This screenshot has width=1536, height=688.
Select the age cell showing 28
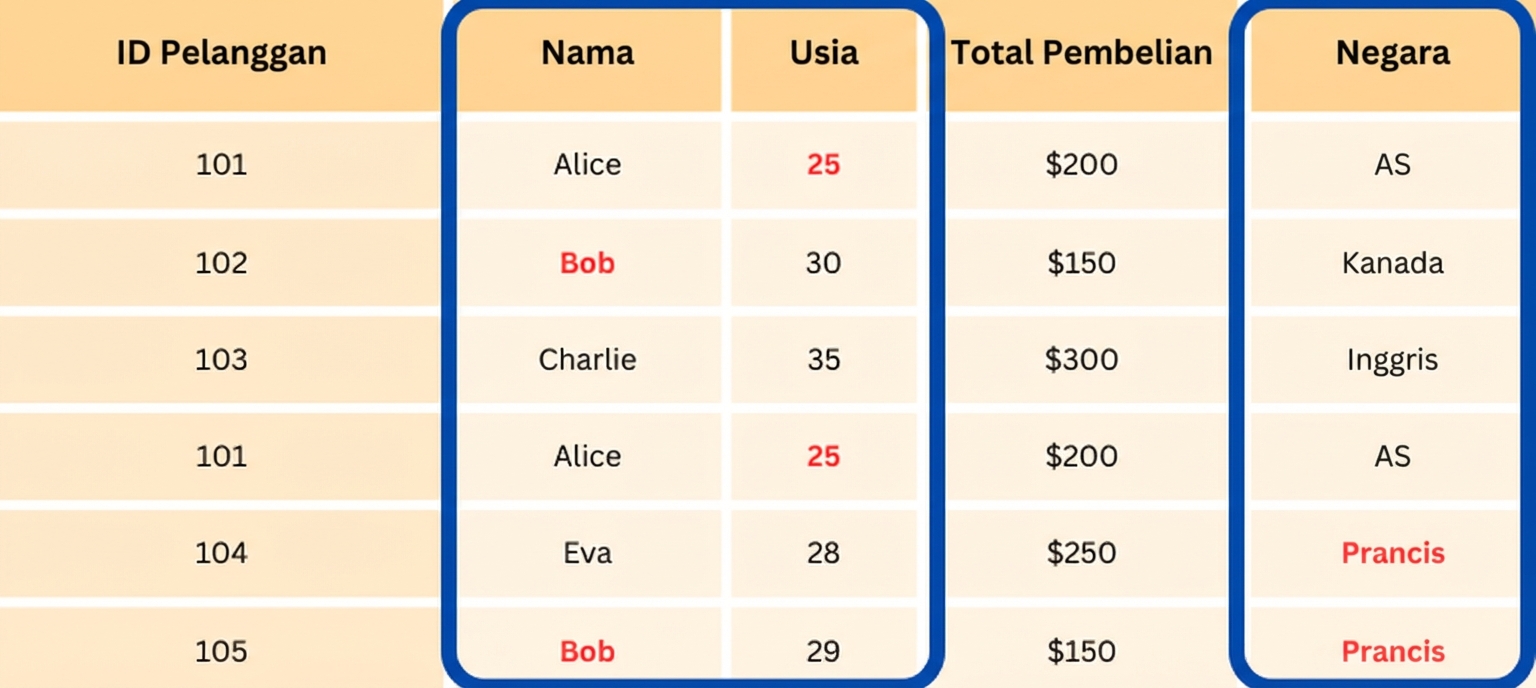click(824, 553)
